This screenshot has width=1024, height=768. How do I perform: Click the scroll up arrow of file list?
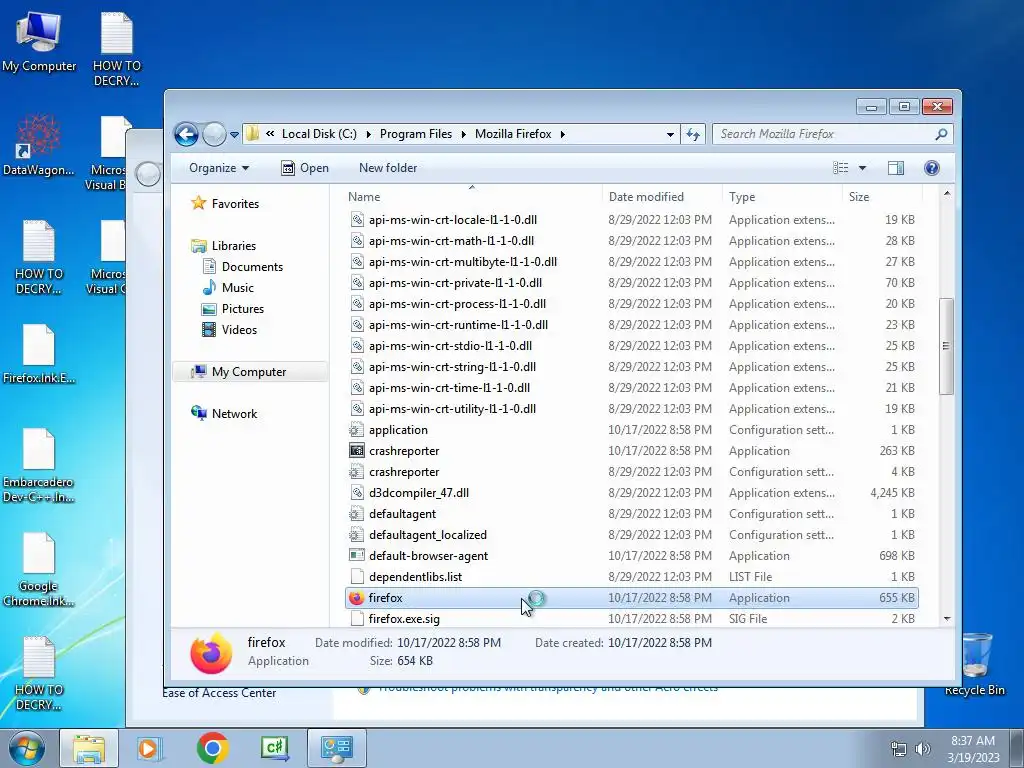pyautogui.click(x=947, y=193)
